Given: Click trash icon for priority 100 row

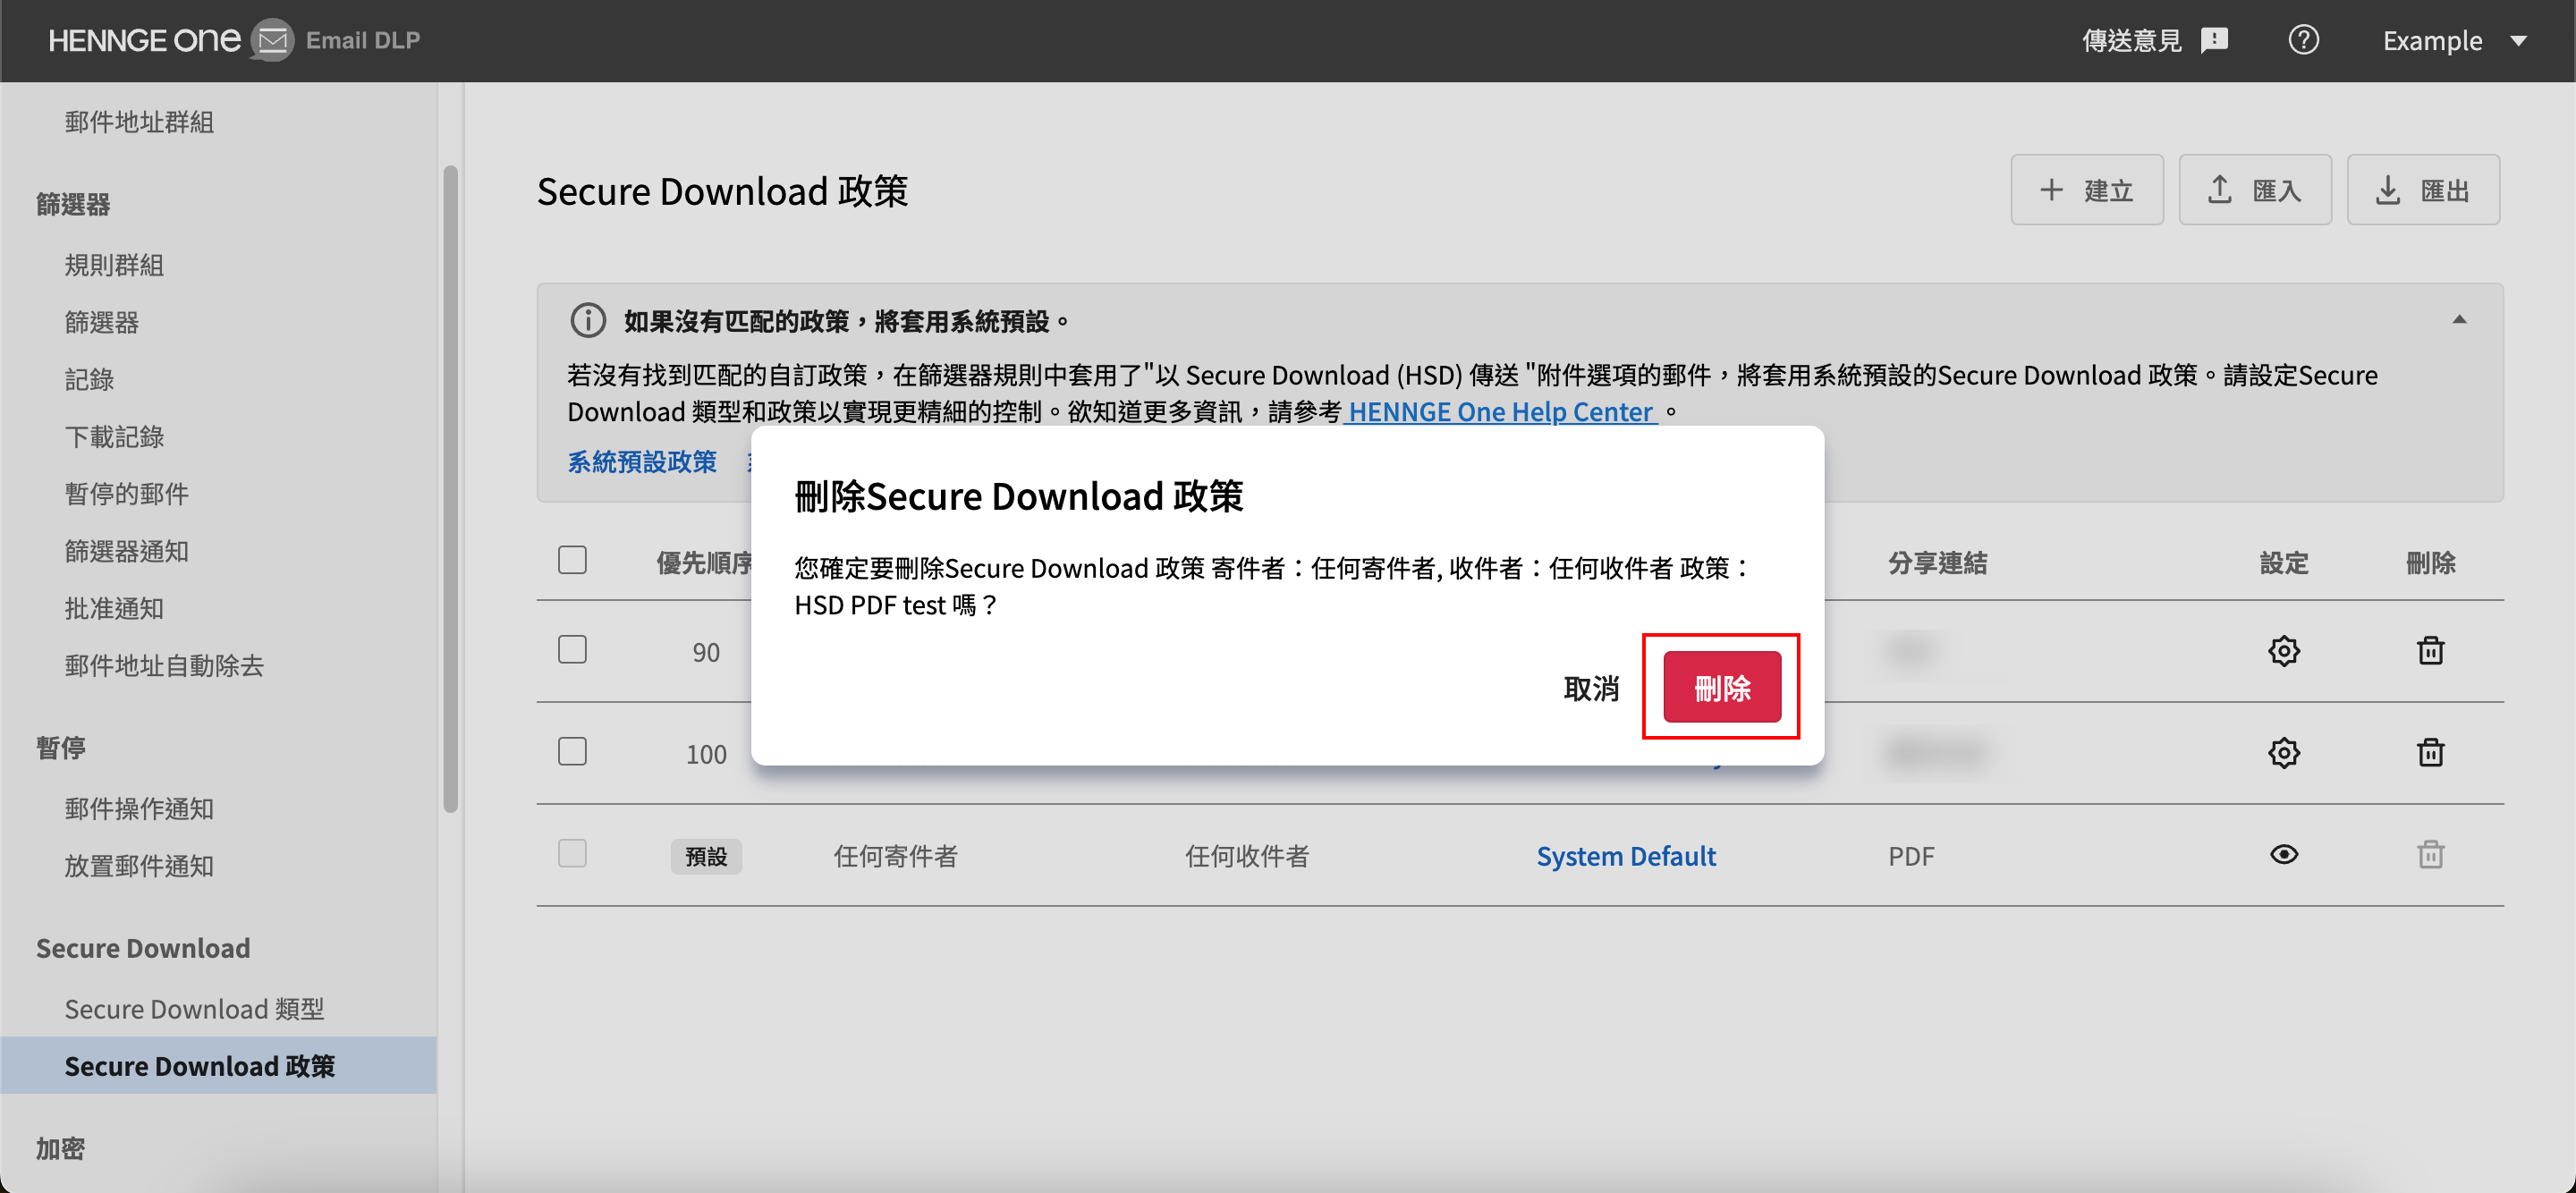Looking at the screenshot, I should coord(2429,752).
